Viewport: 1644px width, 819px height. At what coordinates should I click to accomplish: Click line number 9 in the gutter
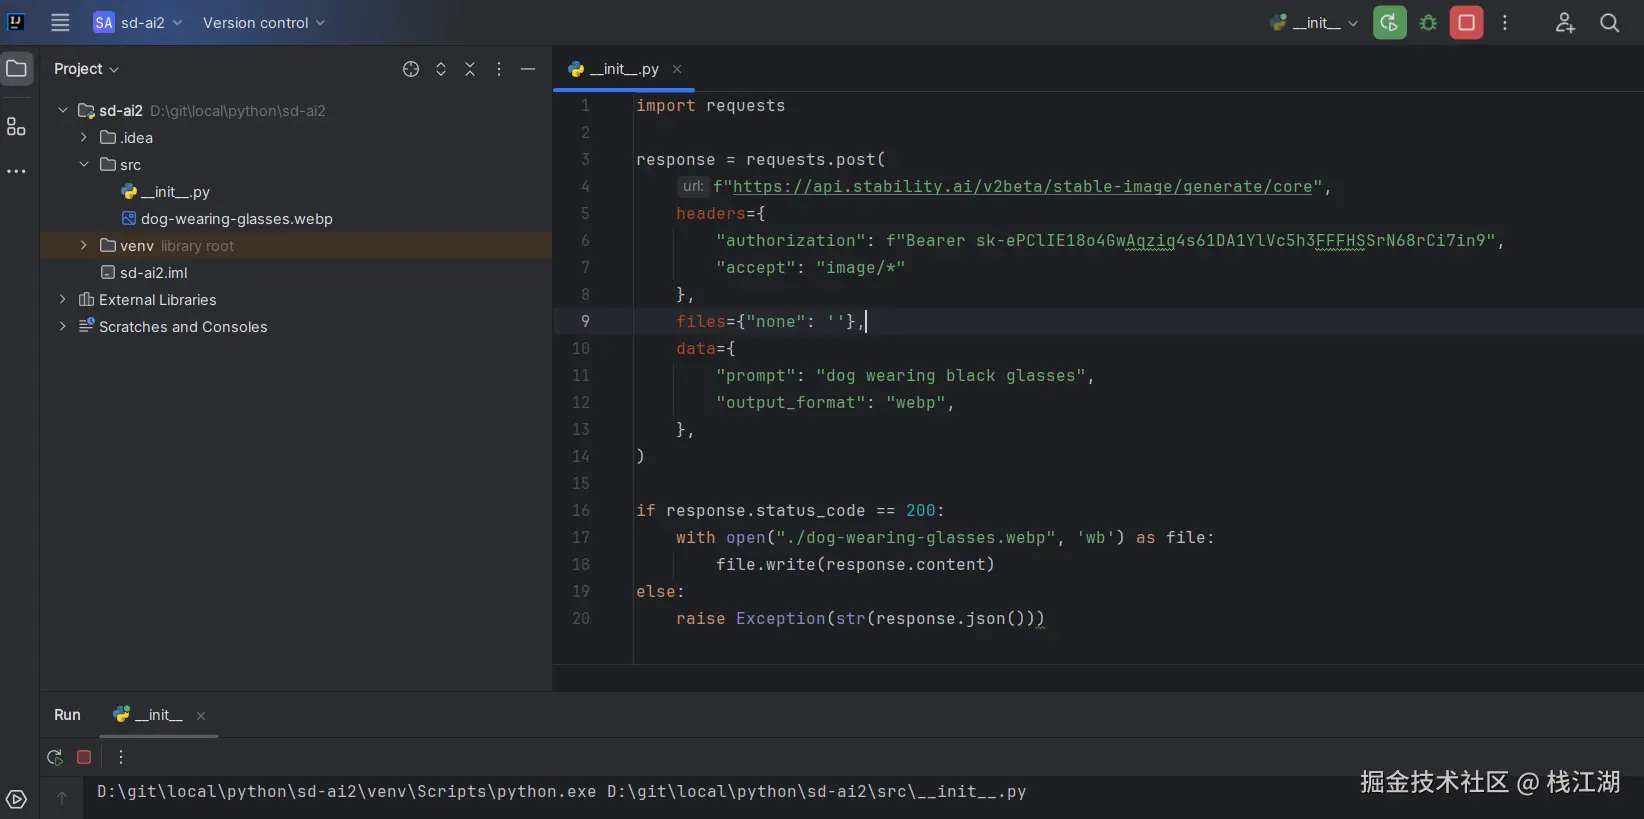click(x=585, y=321)
